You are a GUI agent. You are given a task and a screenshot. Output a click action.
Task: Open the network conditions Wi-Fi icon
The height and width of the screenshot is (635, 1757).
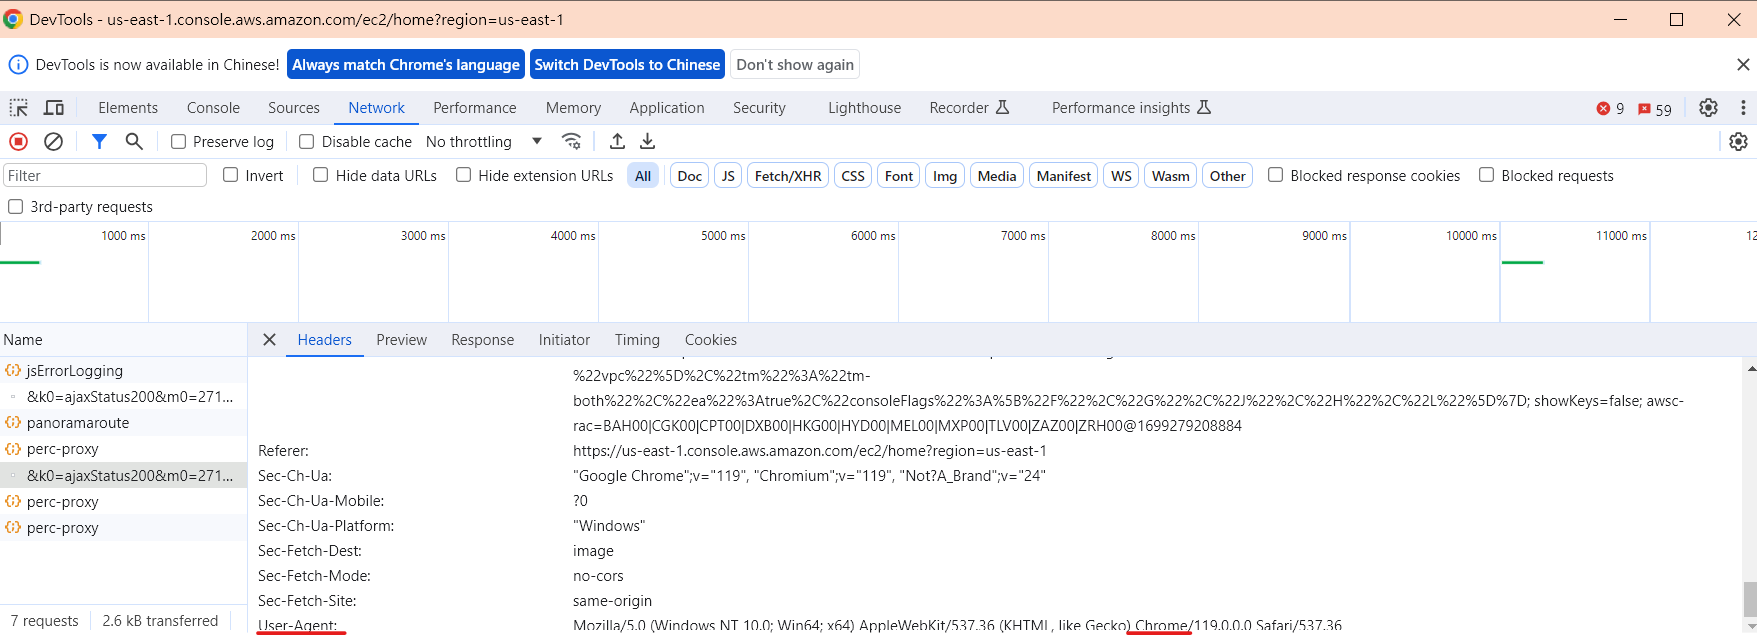(572, 142)
